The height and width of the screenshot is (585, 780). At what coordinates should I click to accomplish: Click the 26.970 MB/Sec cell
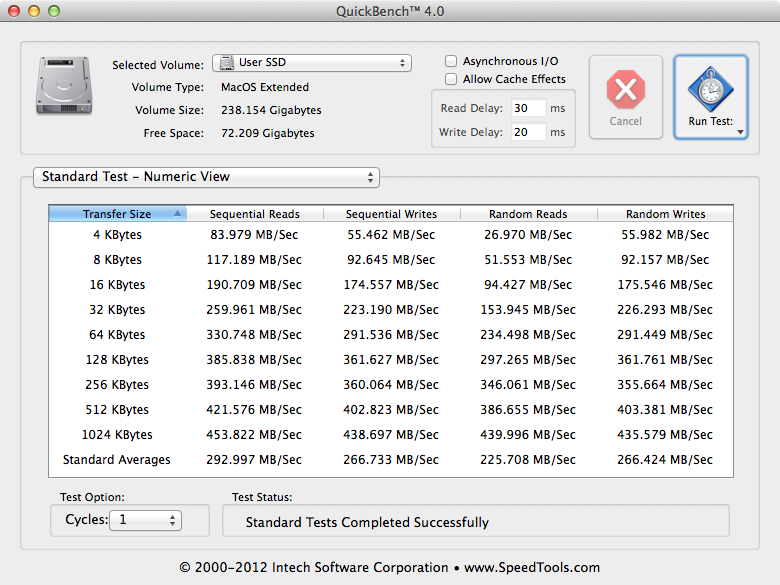pos(528,235)
